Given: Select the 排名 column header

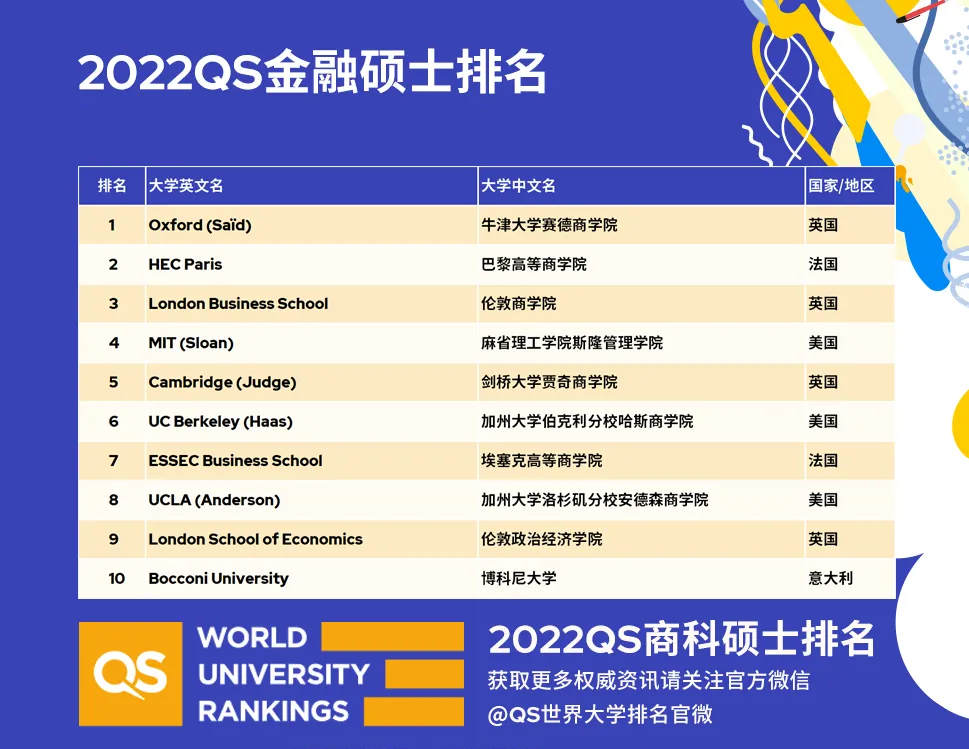Looking at the screenshot, I should (x=112, y=185).
